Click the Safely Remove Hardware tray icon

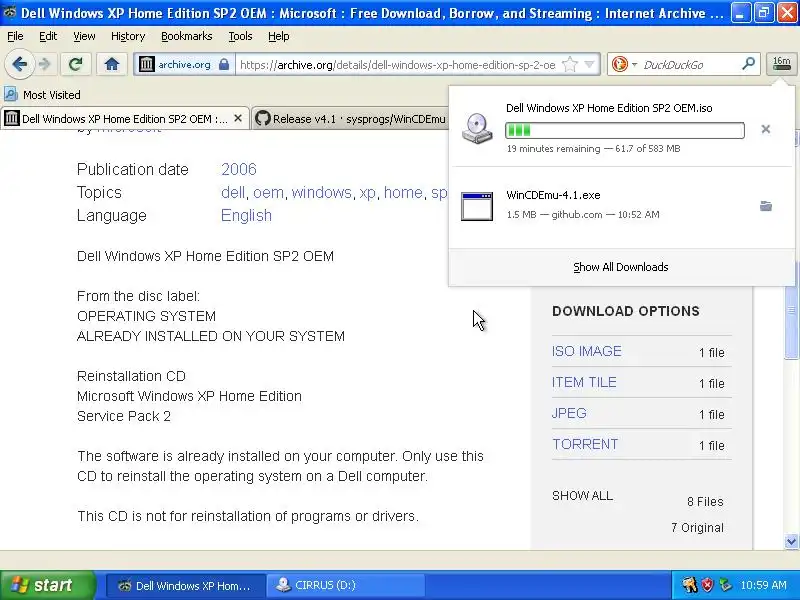[x=724, y=585]
